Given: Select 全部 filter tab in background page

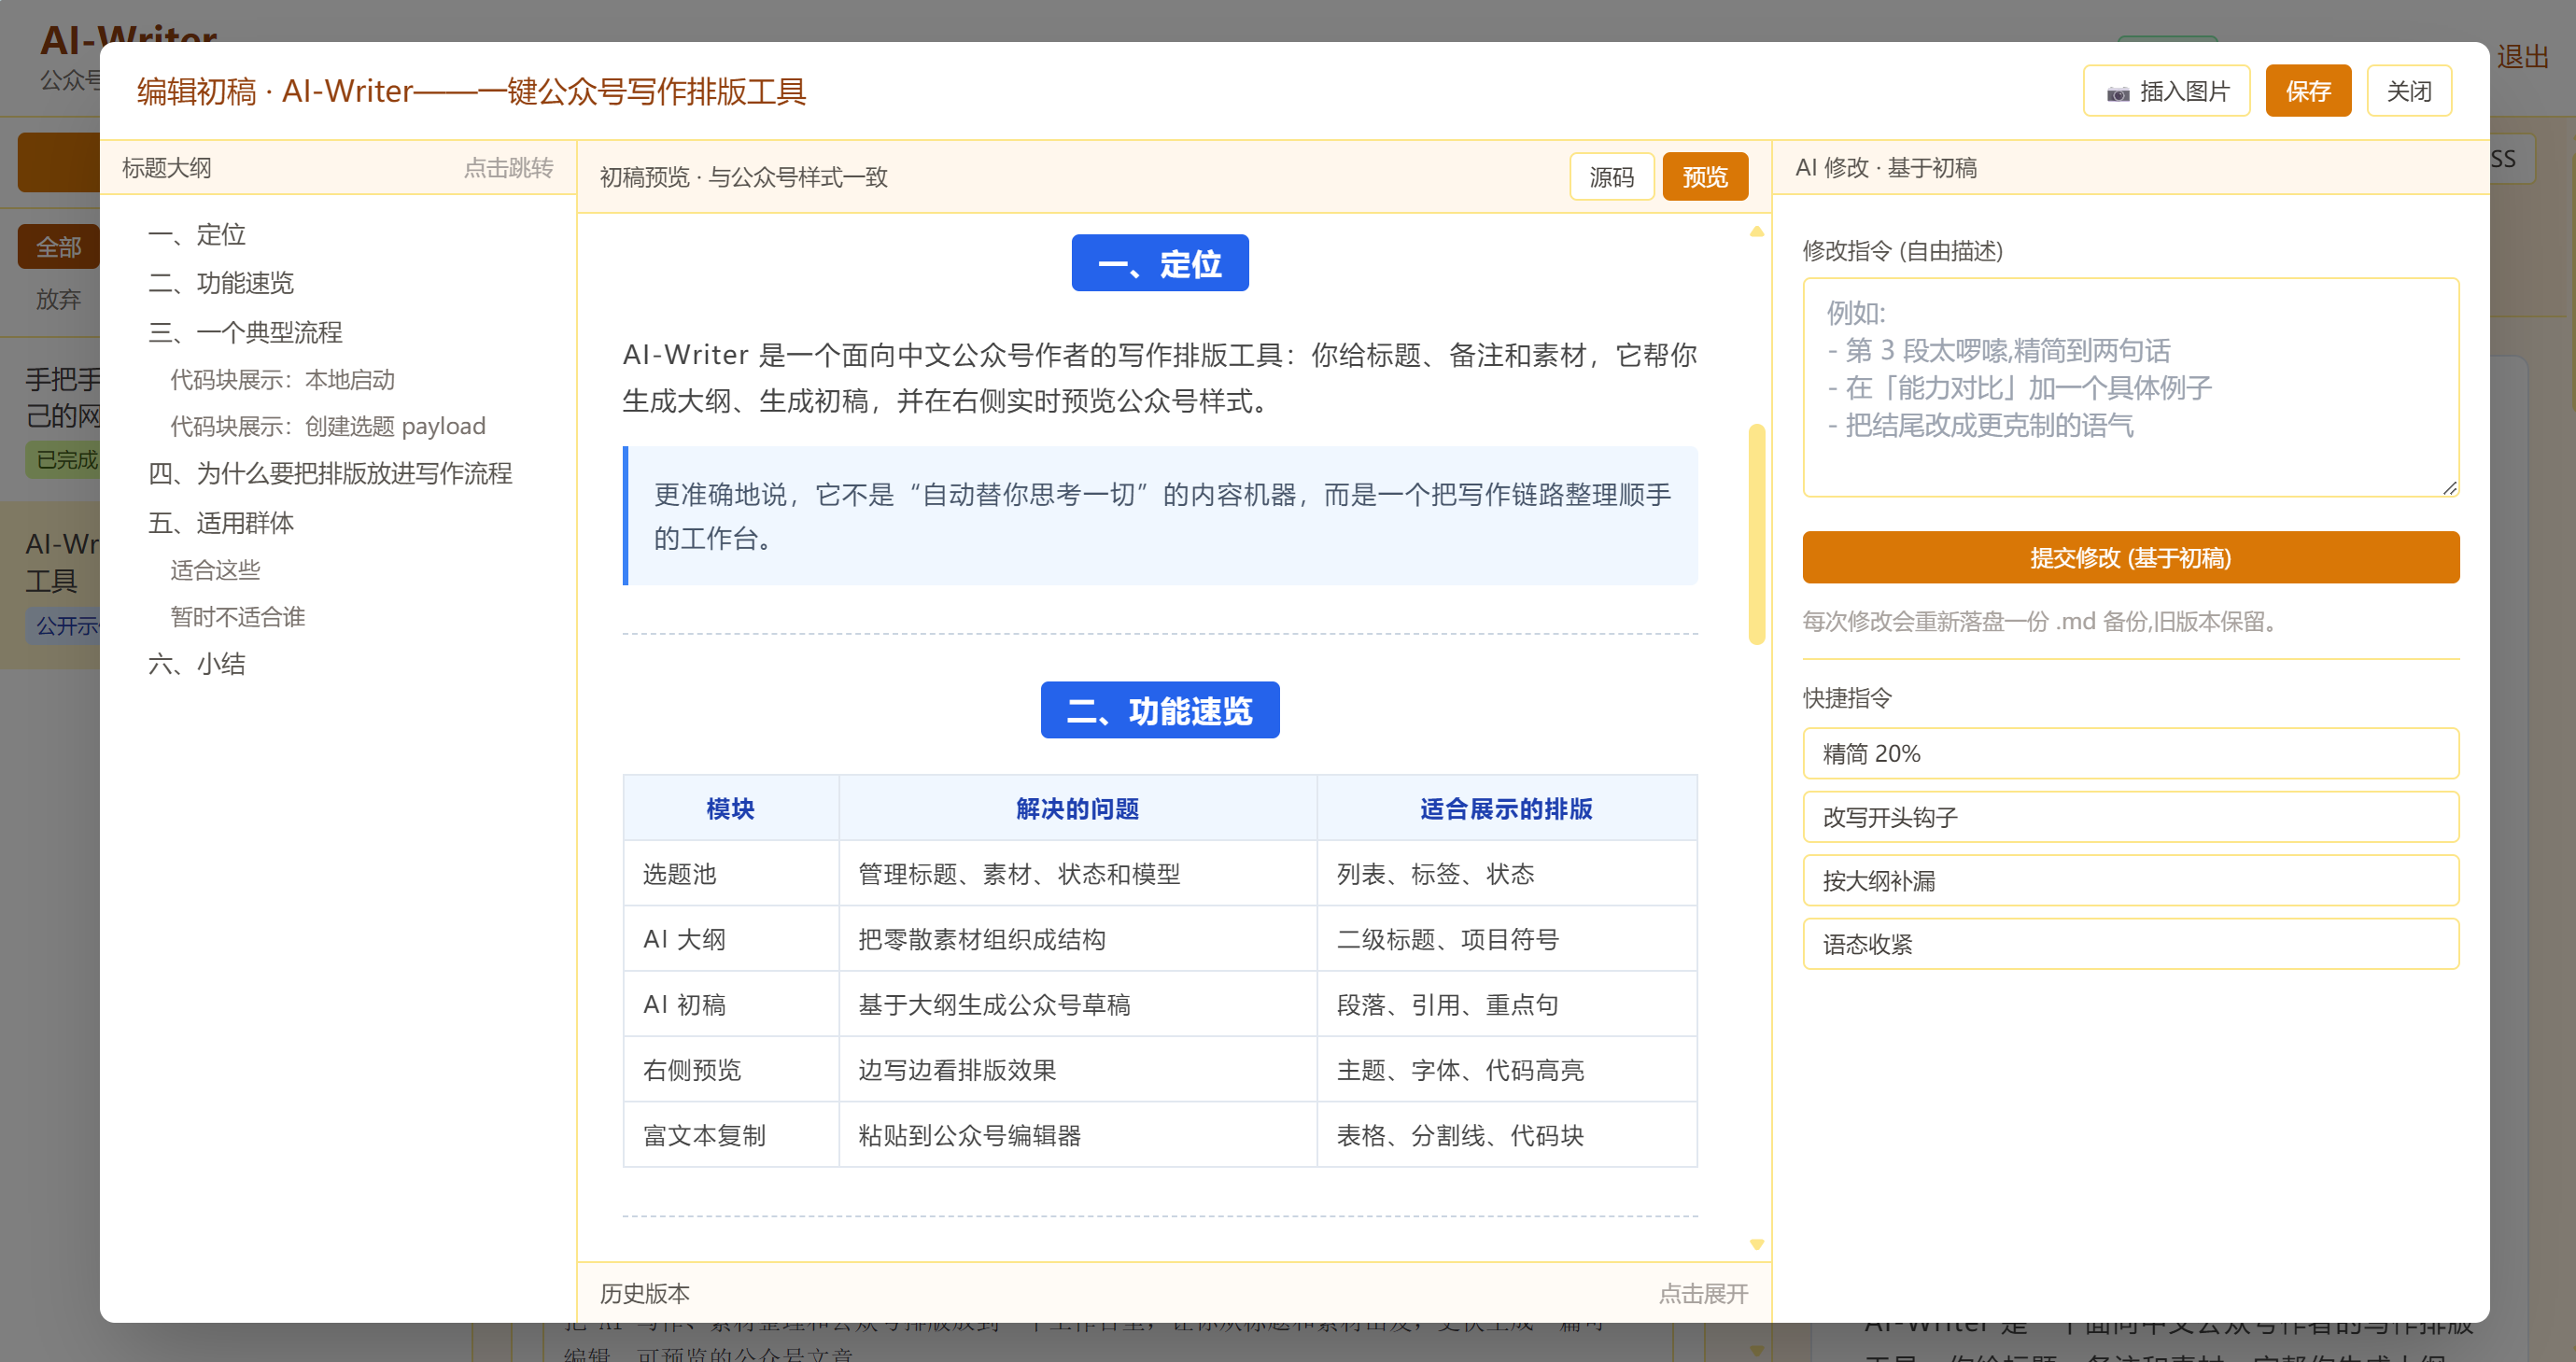Looking at the screenshot, I should coord(58,247).
